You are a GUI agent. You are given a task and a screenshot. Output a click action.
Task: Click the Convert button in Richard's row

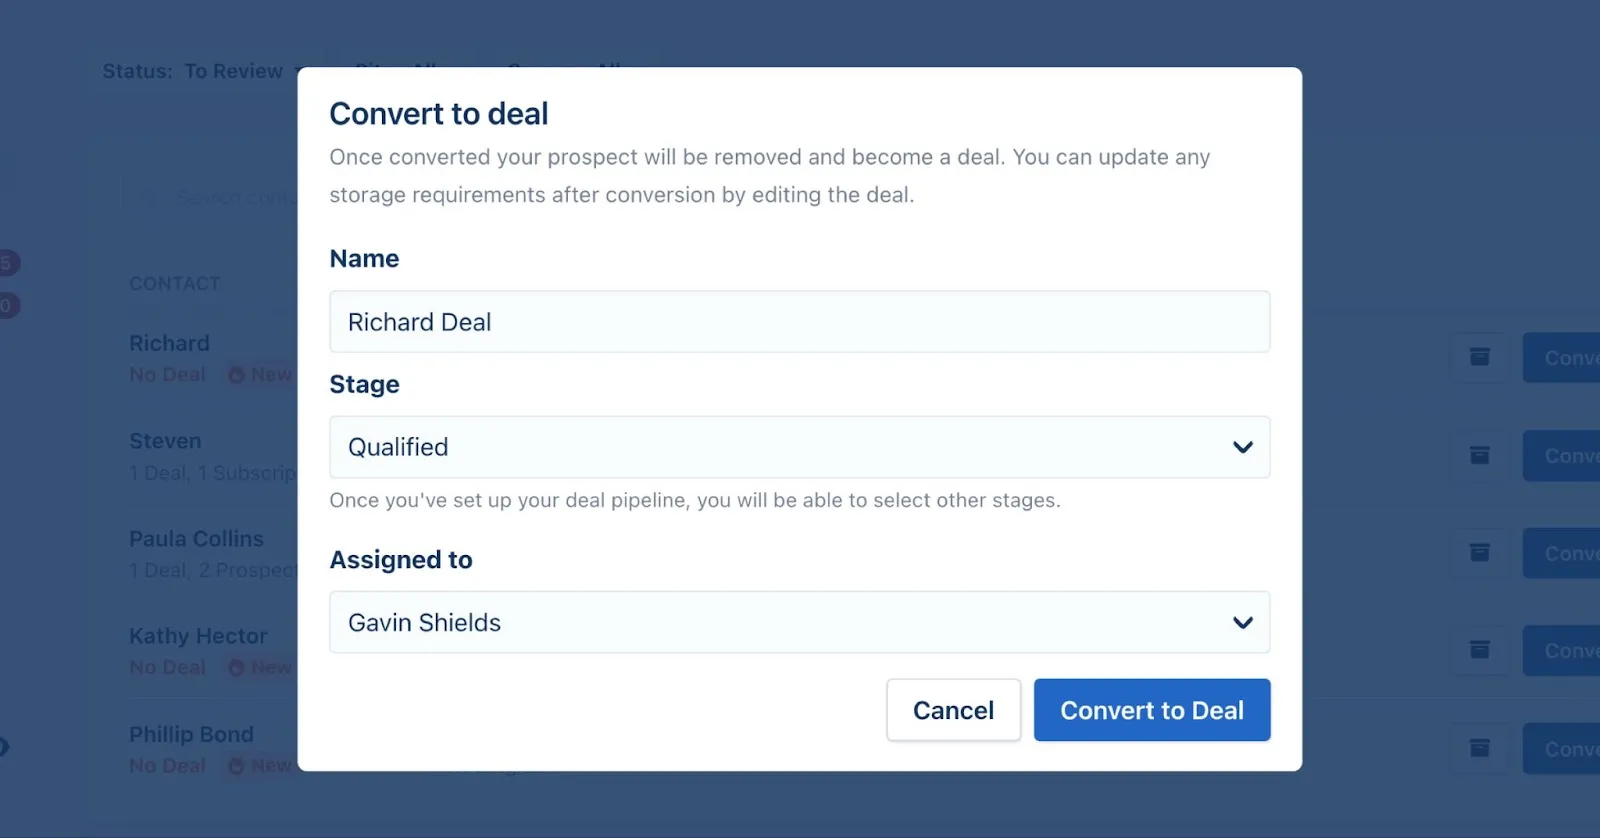pos(1561,357)
